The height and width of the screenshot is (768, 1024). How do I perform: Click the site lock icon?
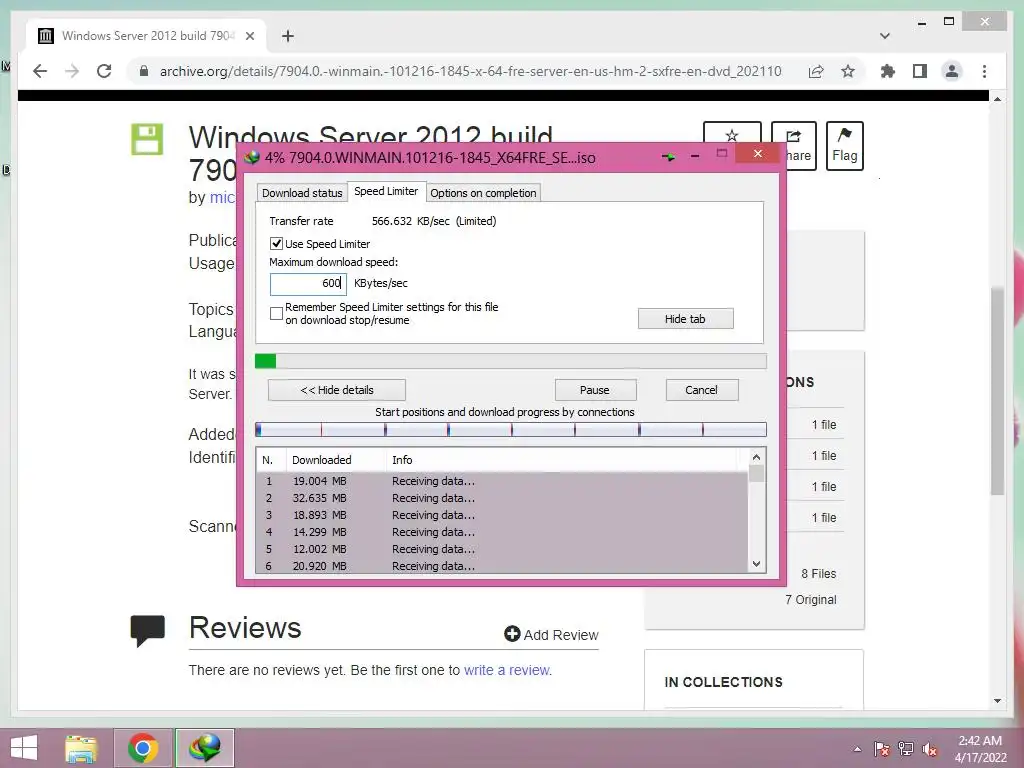point(144,71)
